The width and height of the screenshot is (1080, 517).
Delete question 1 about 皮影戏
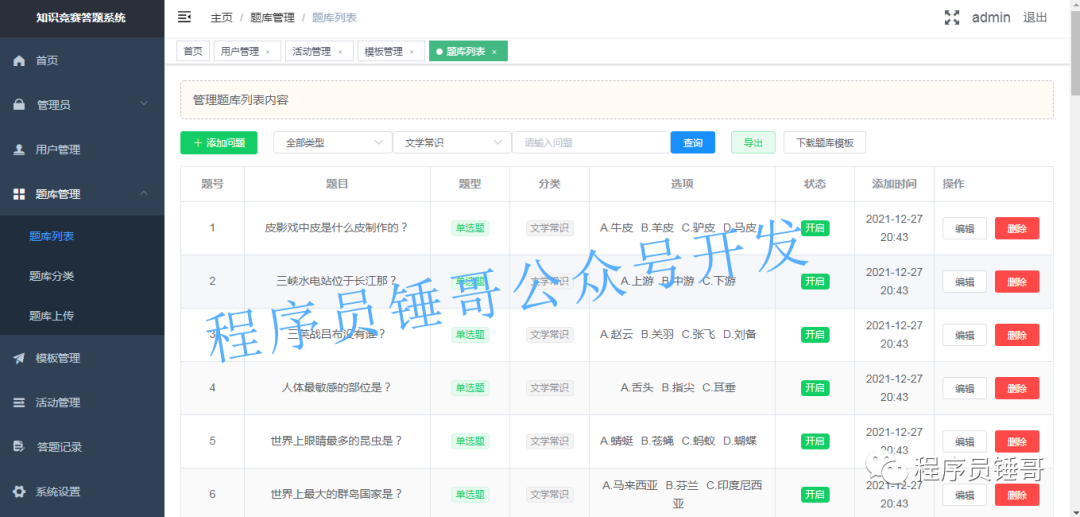[x=1017, y=229]
